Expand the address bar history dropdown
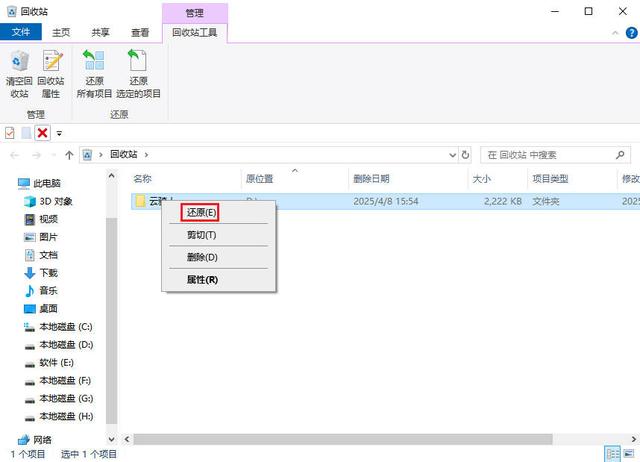This screenshot has height=462, width=640. pos(452,155)
